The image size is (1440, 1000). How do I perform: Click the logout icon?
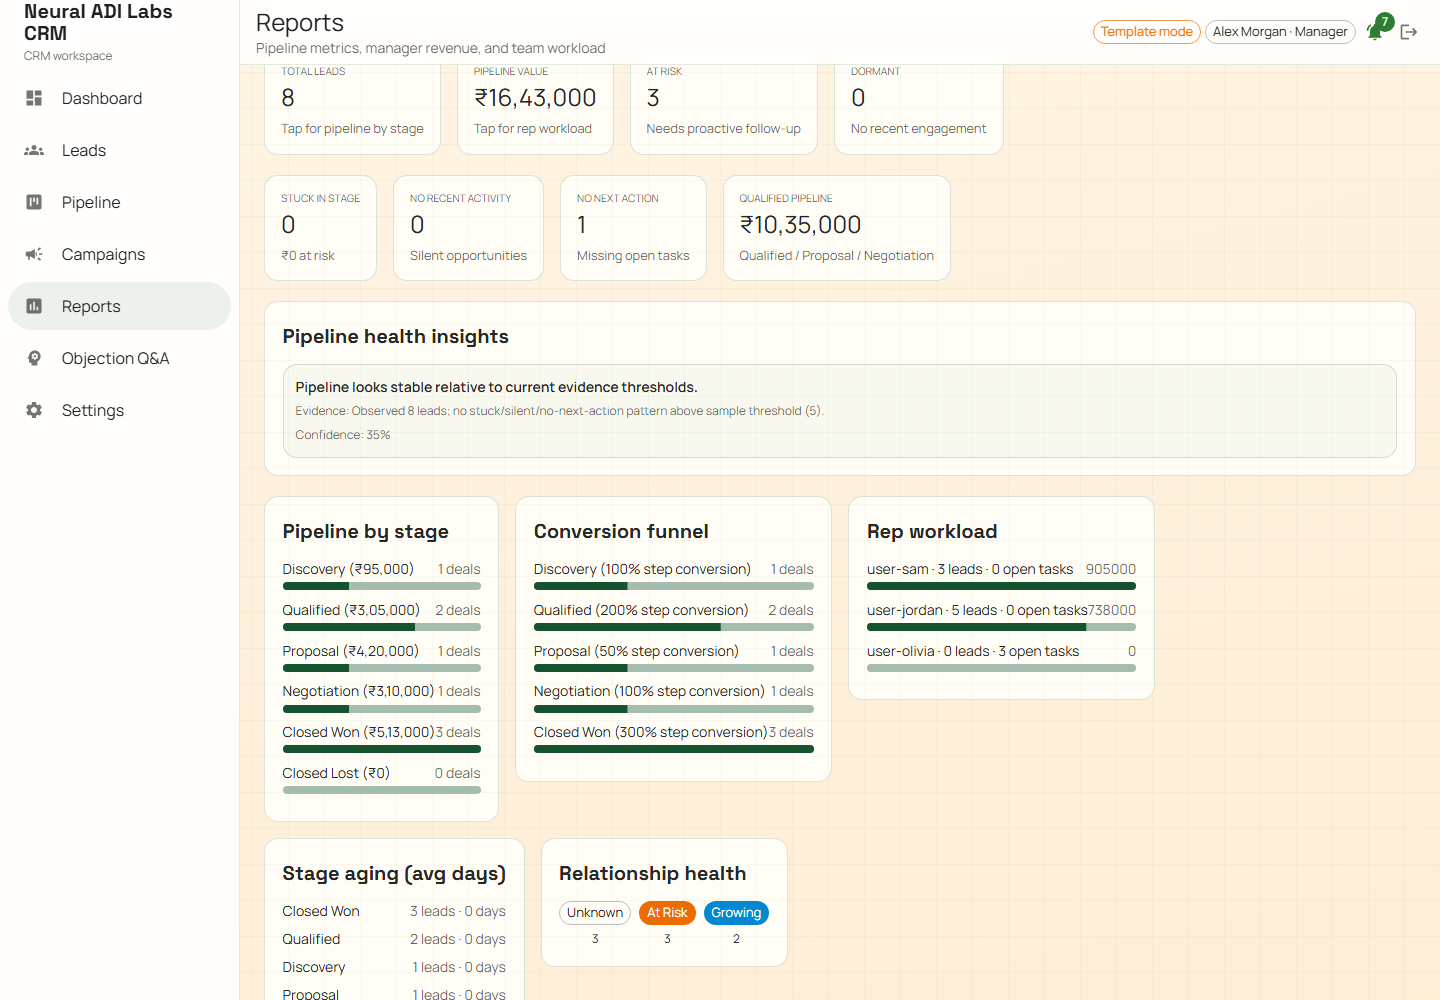click(x=1409, y=32)
